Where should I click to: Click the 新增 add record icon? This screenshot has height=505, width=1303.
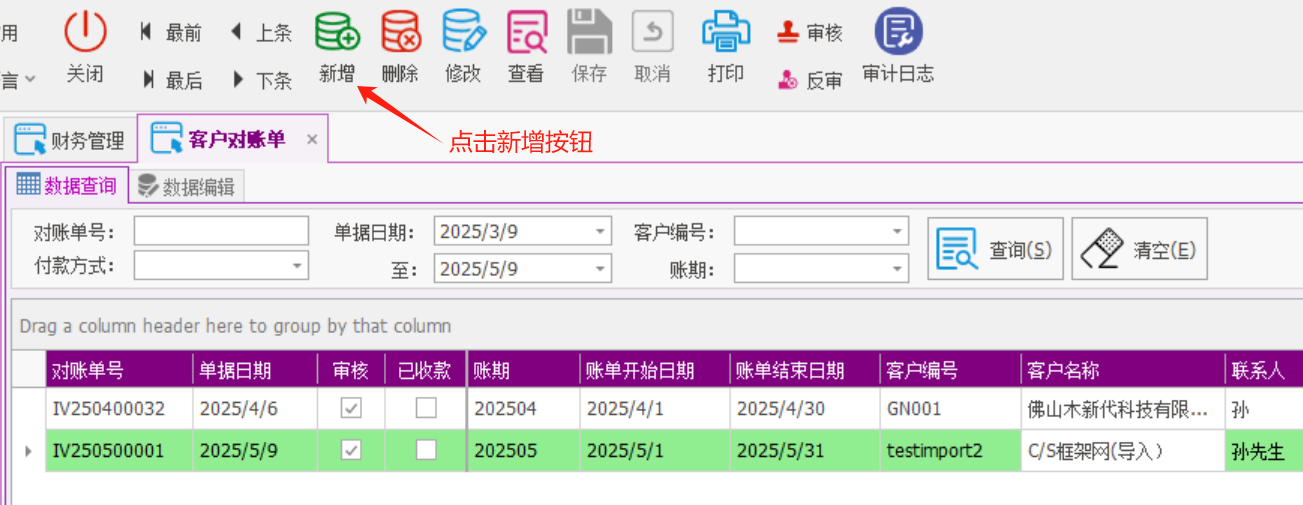[338, 31]
